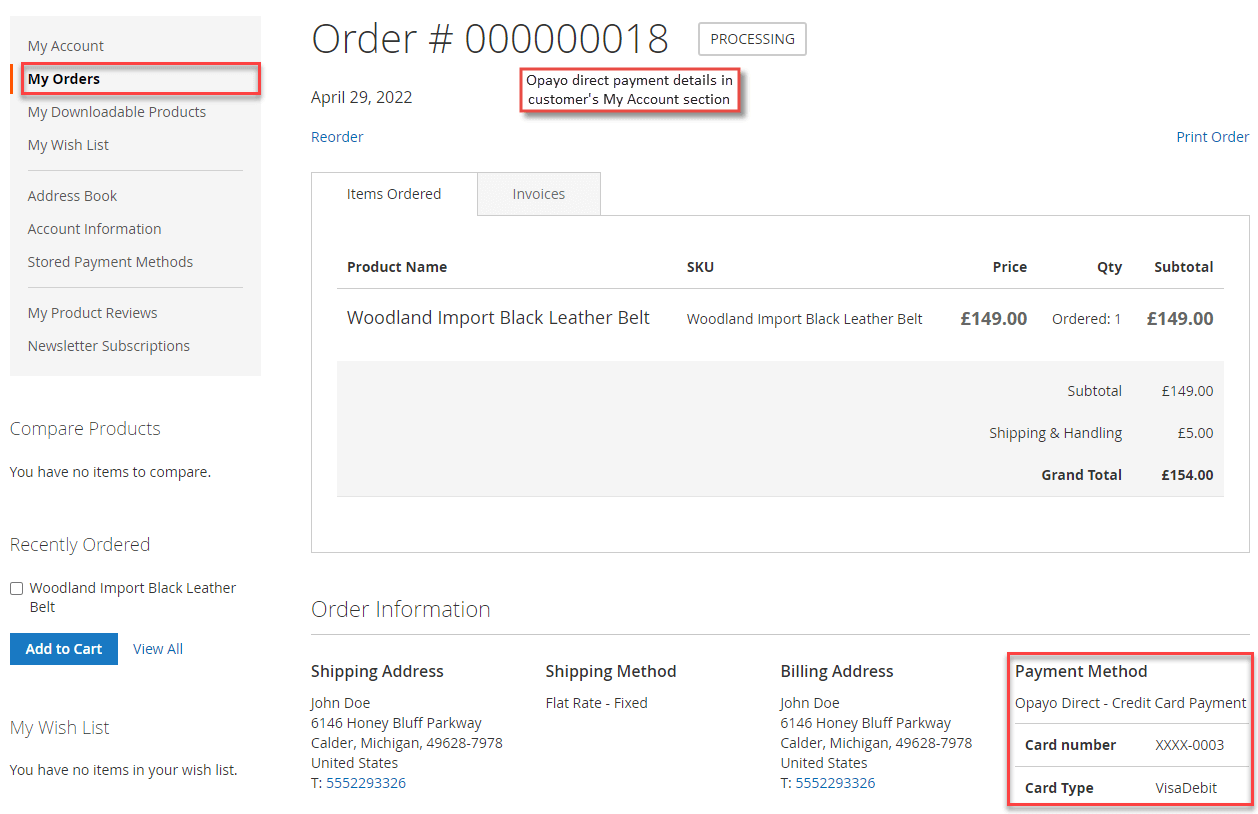Select order date April 29, 2022
Viewport: 1258px width, 814px height.
(x=362, y=97)
